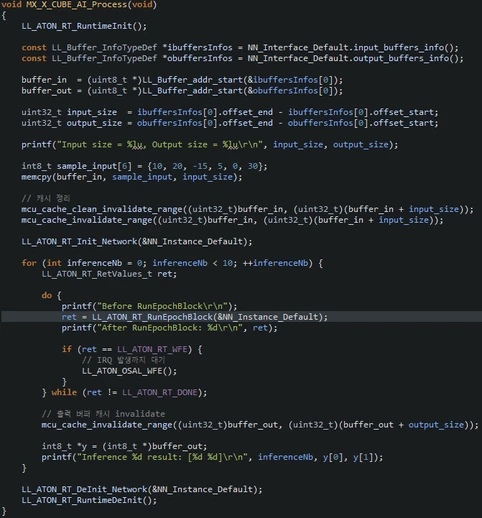Click the for keyword of inferenceNb loop
Image resolution: width=482 pixels, height=518 pixels.
pyautogui.click(x=29, y=263)
